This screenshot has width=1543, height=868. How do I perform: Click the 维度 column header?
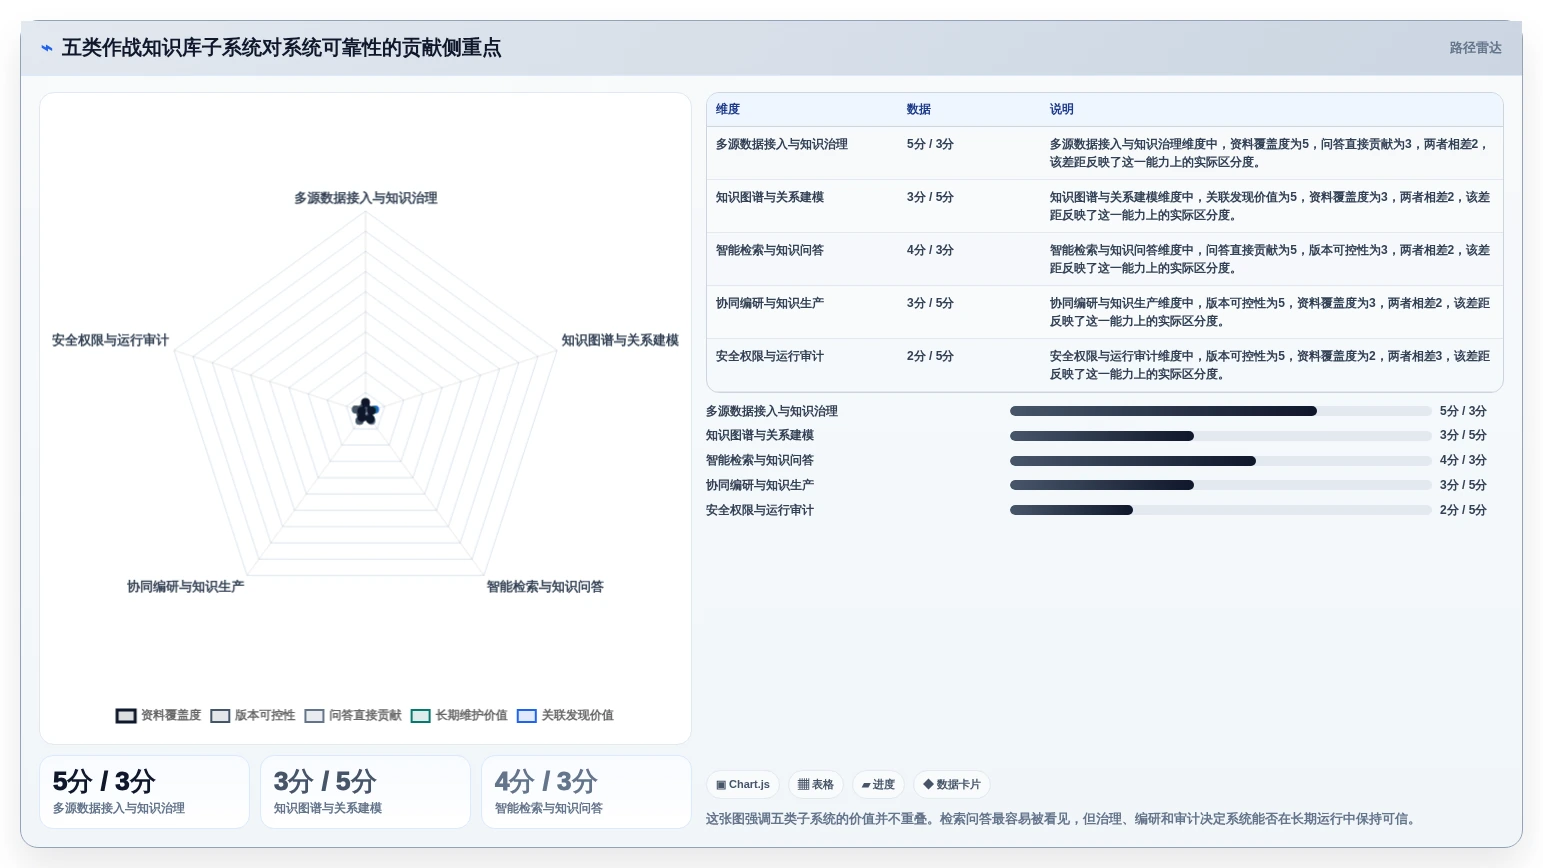(728, 109)
